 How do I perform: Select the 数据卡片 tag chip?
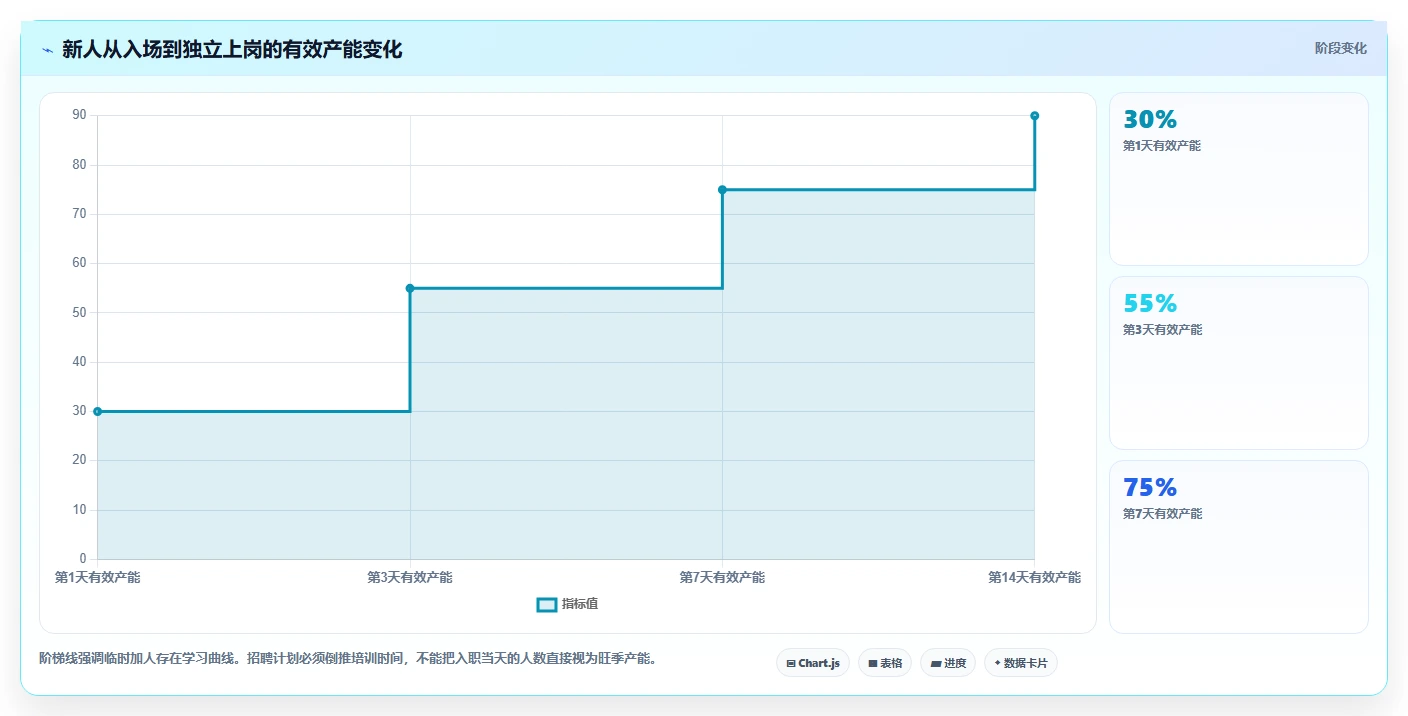(1021, 663)
